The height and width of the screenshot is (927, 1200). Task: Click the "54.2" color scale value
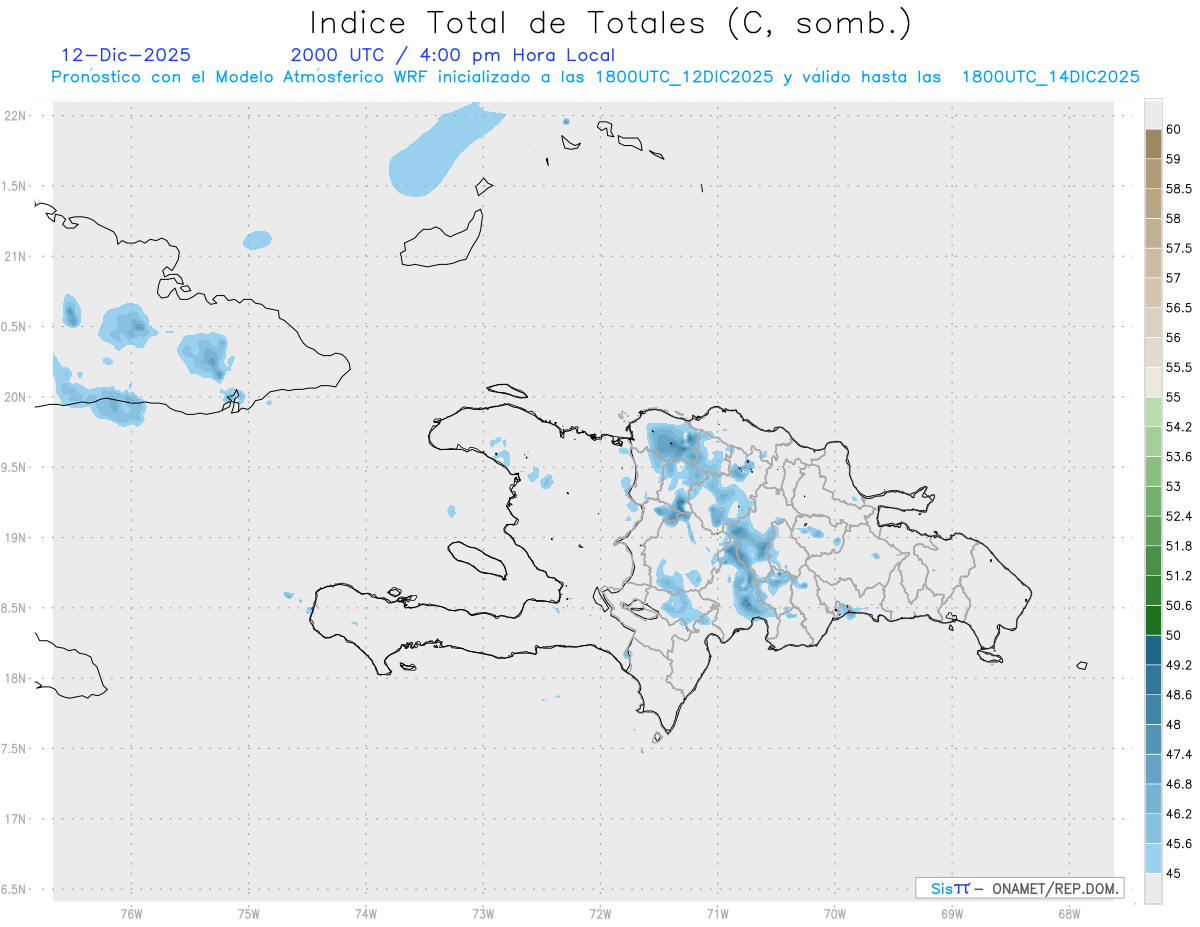[1179, 427]
